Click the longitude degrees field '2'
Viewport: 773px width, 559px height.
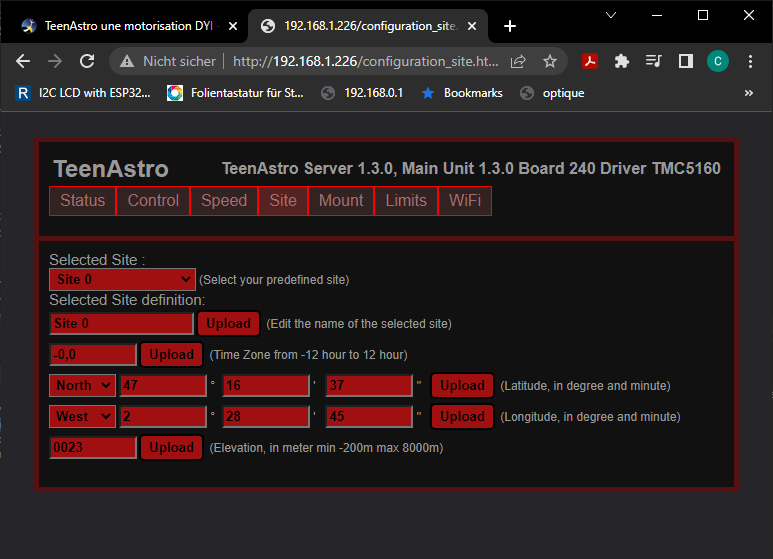point(163,417)
